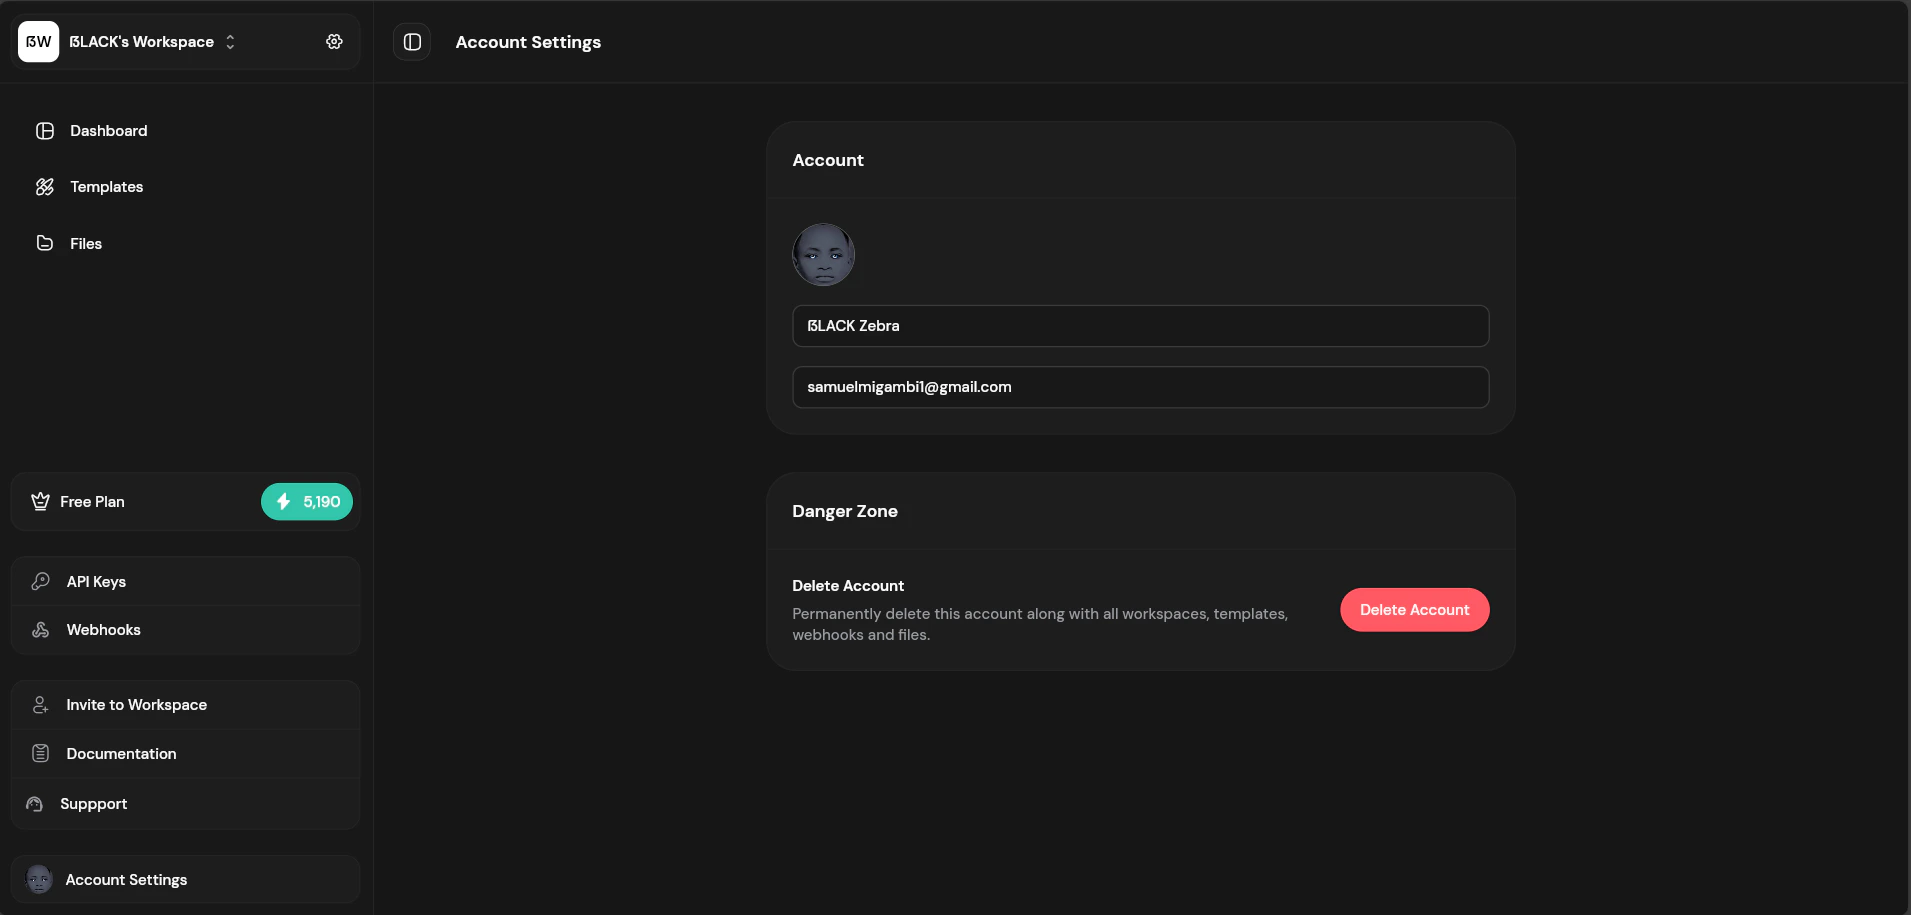Click the Templates icon

tap(45, 187)
